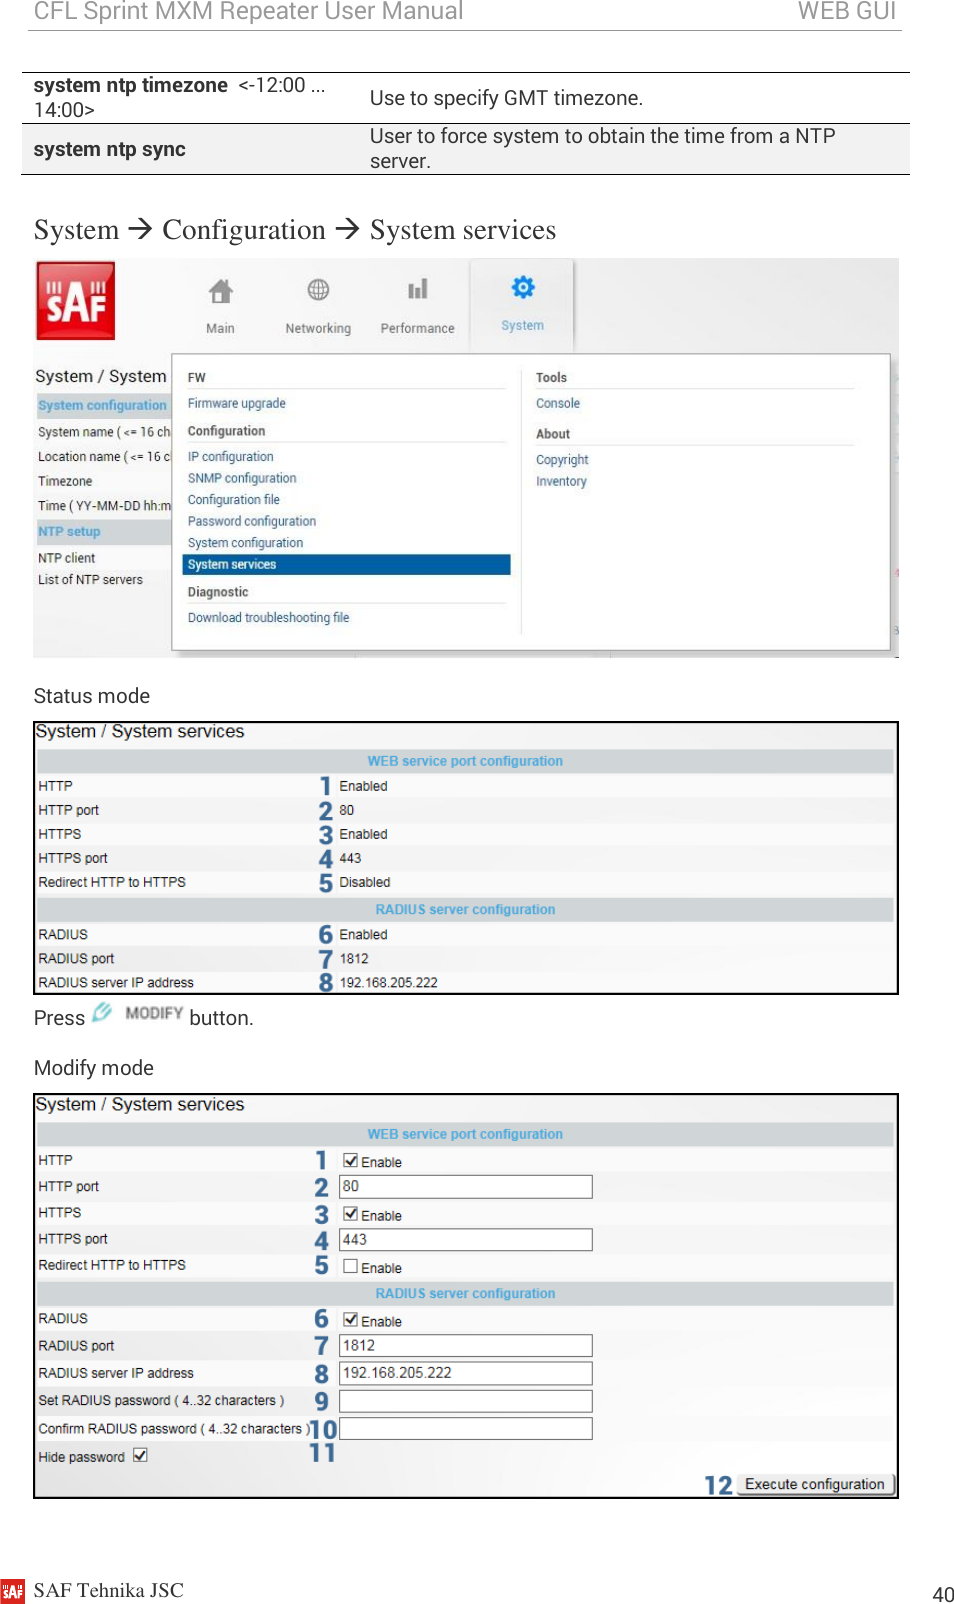Screen dimensions: 954x1604
Task: Select System configuration menu entry
Action: pyautogui.click(x=245, y=543)
